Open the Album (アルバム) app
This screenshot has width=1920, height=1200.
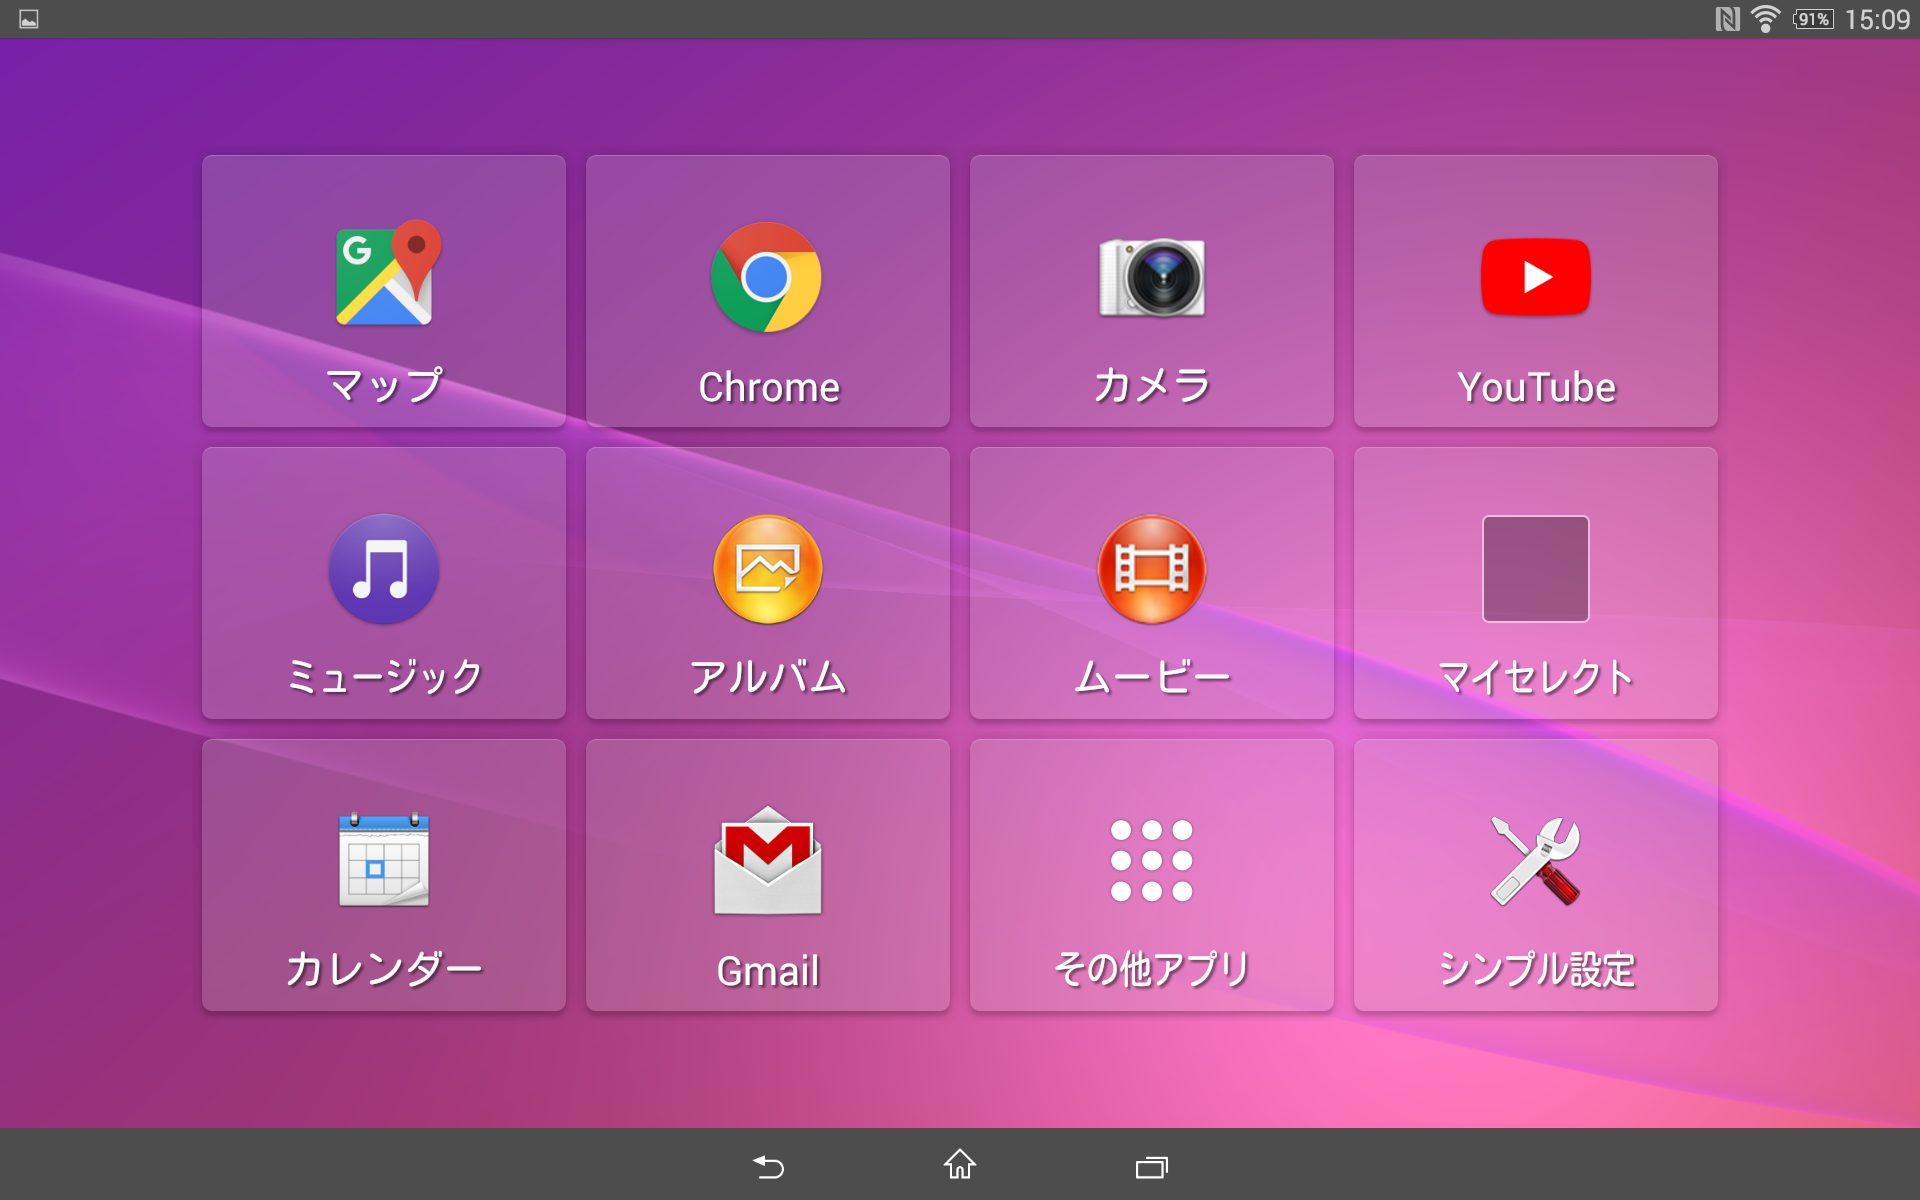768,583
